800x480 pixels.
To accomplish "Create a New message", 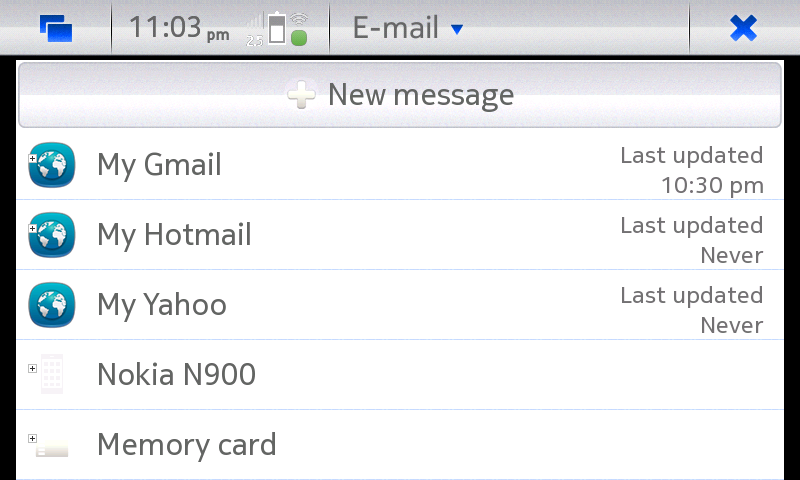I will point(400,95).
